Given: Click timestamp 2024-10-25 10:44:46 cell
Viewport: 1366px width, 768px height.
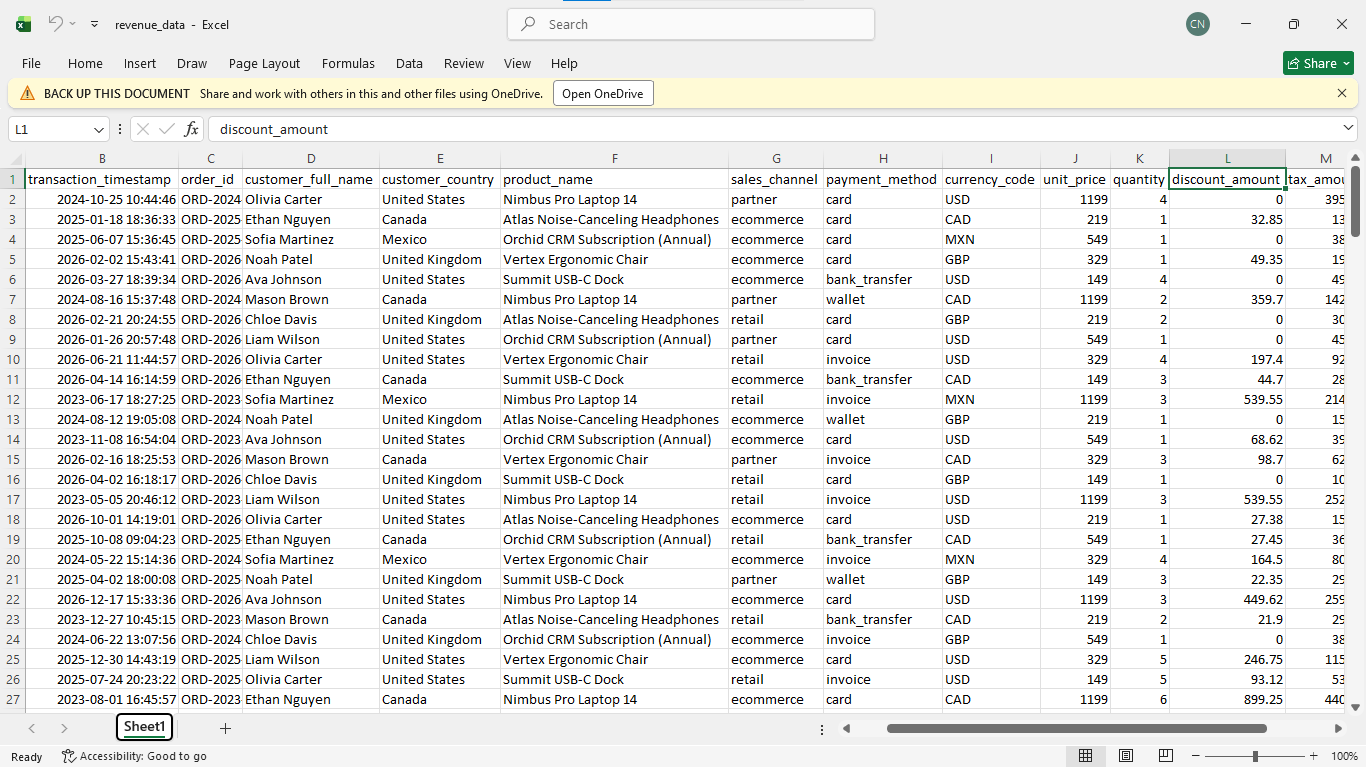Looking at the screenshot, I should [x=102, y=199].
